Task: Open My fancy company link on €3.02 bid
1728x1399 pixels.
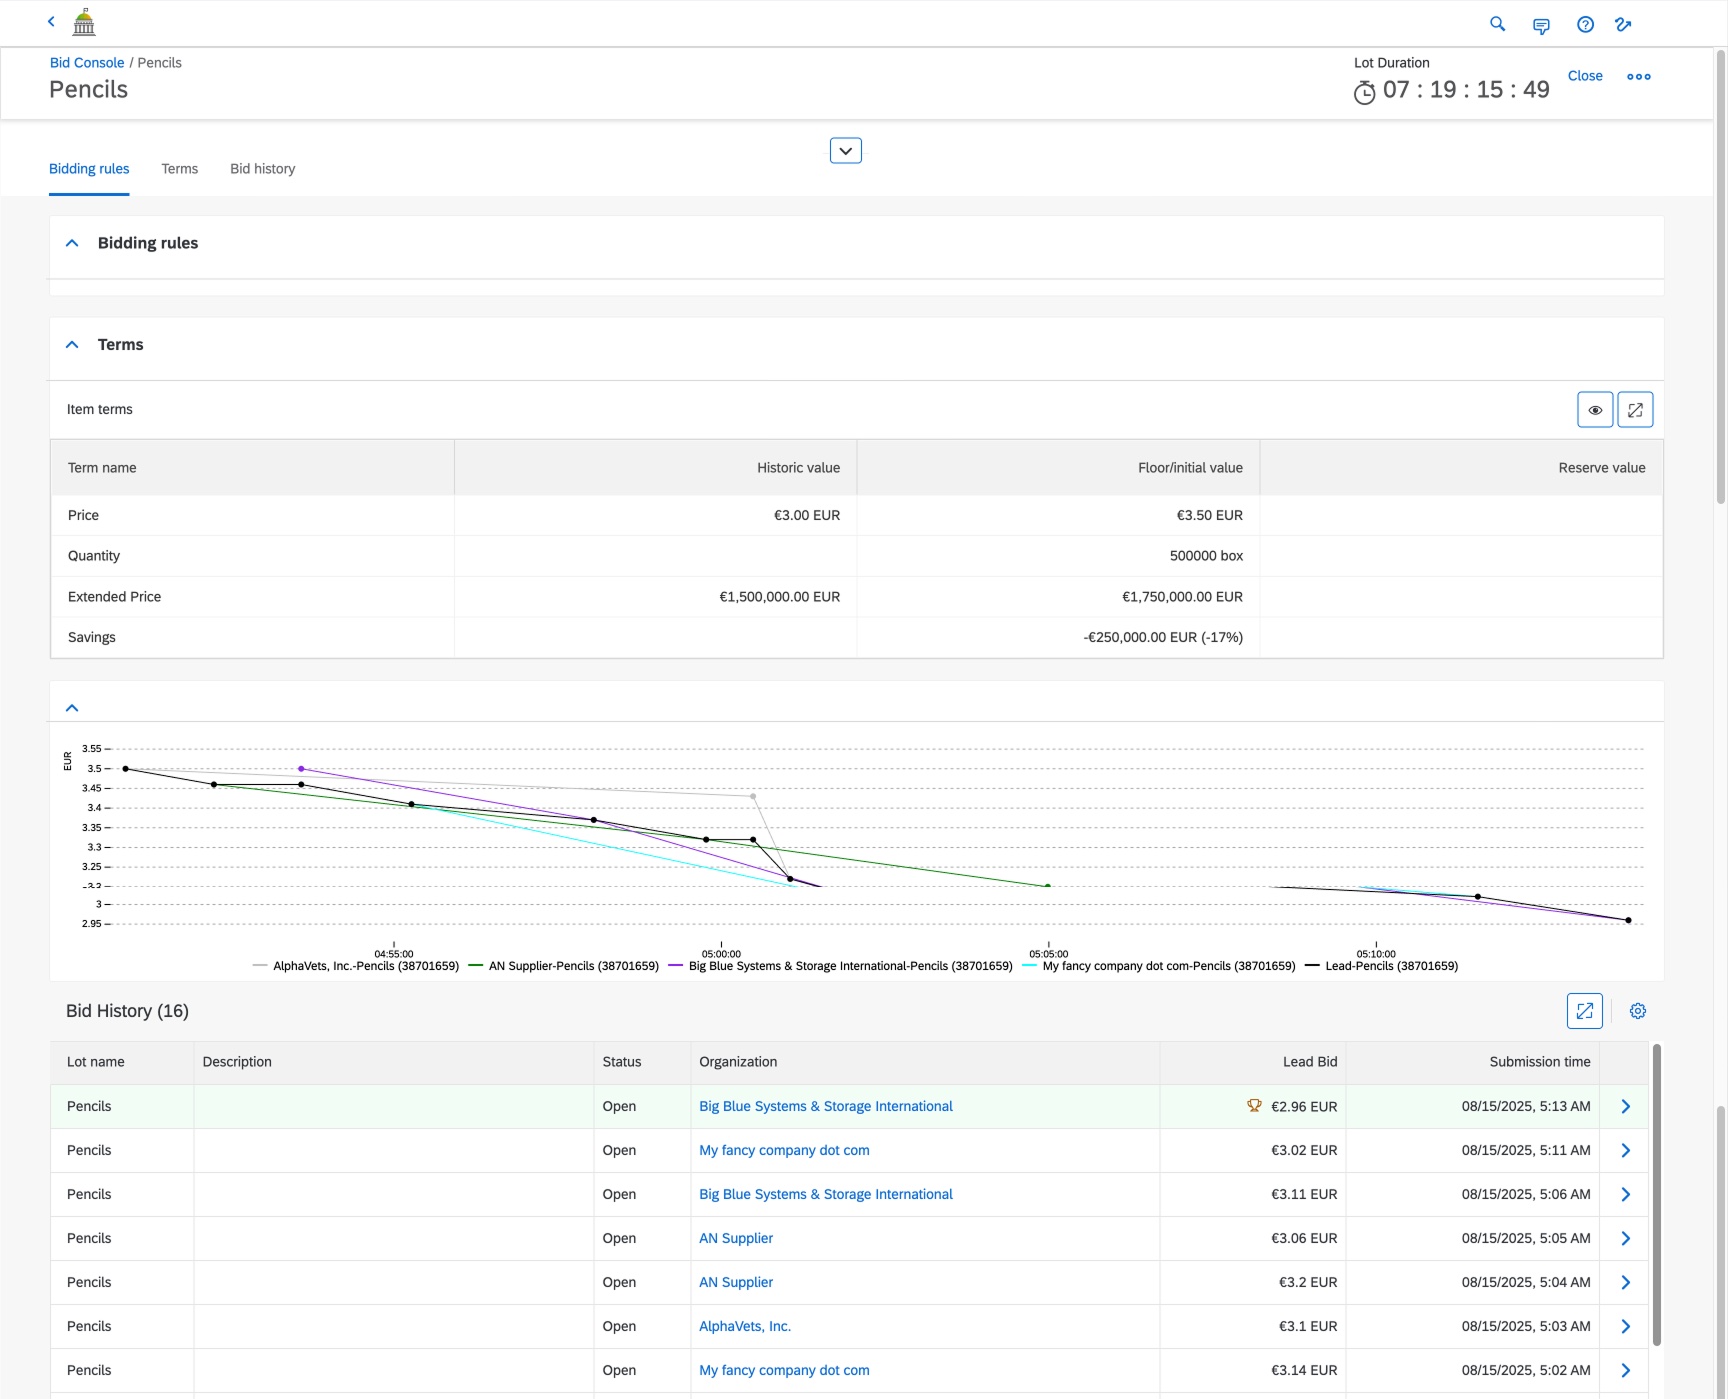Action: click(784, 1150)
